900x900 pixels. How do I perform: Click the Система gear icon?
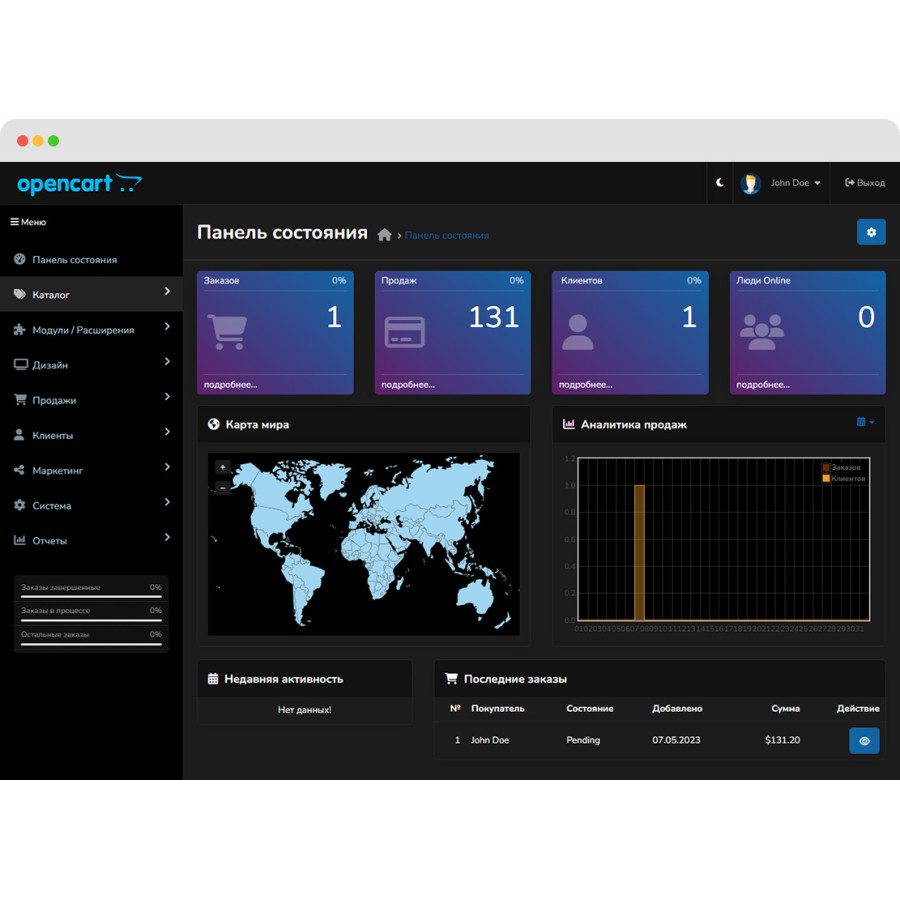[20, 505]
